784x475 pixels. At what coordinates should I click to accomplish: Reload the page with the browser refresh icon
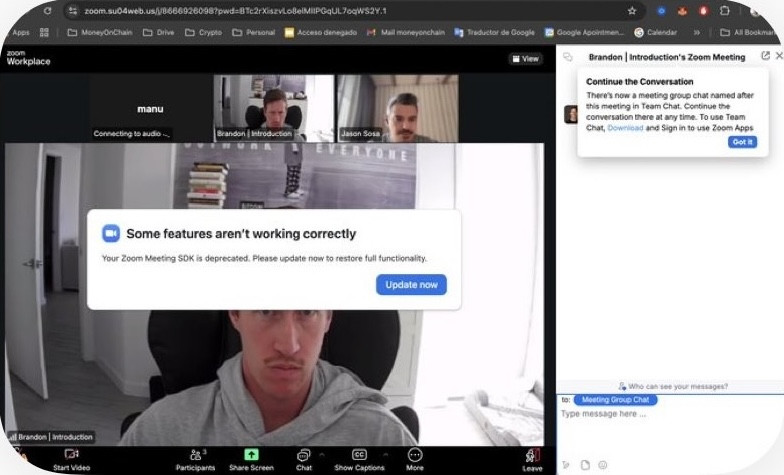tap(47, 10)
